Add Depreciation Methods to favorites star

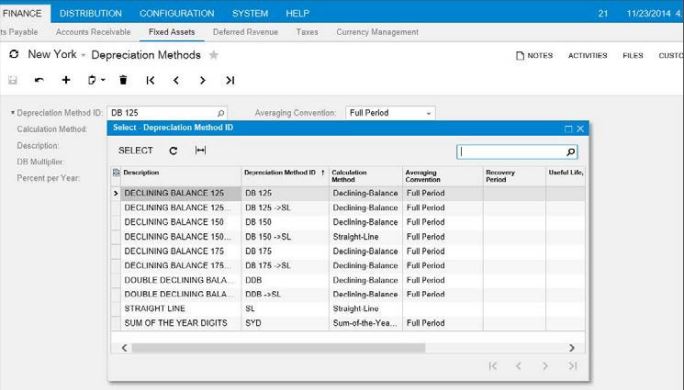coord(214,55)
